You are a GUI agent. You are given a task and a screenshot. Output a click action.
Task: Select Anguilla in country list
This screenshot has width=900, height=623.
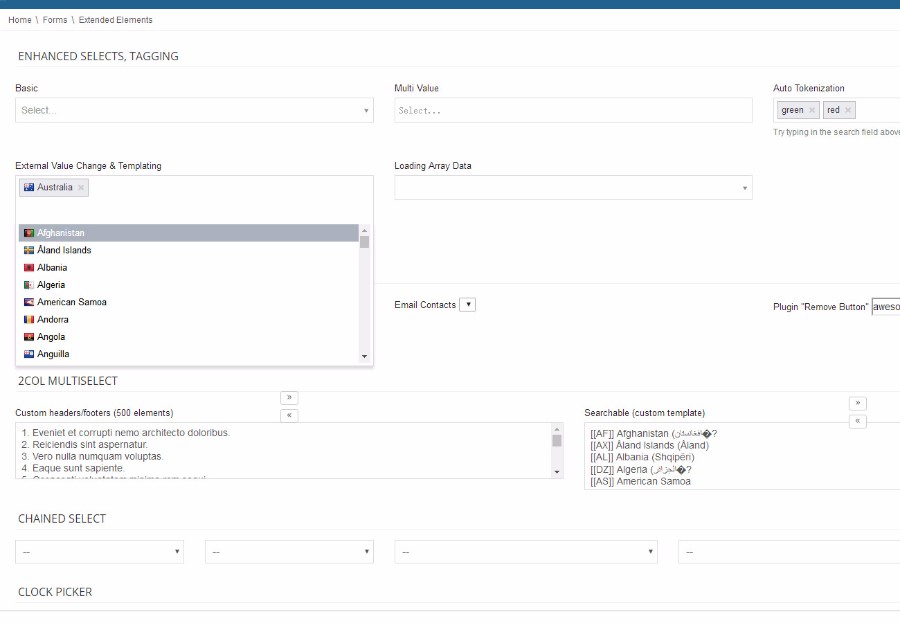[189, 354]
